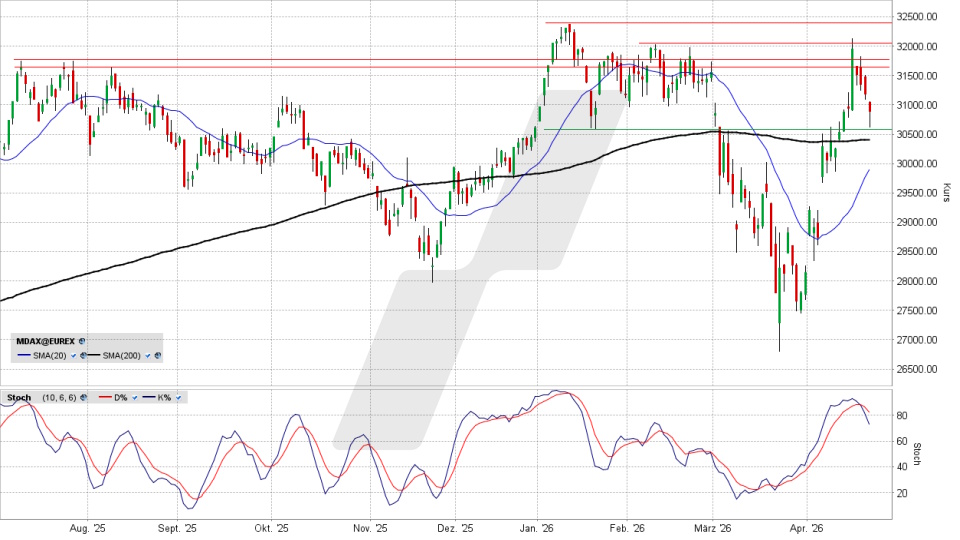Click the März '26 date label
The height and width of the screenshot is (540, 960).
(713, 528)
